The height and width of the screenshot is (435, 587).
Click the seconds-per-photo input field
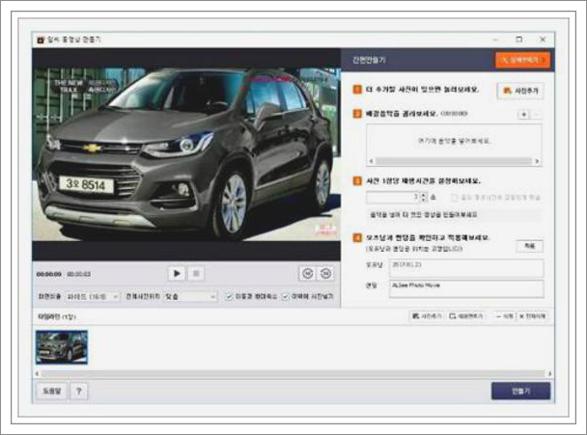tap(393, 197)
